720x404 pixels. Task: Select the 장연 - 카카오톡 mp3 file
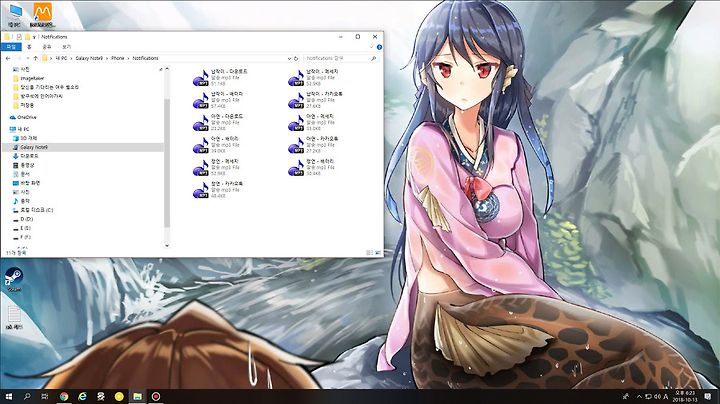coord(219,190)
